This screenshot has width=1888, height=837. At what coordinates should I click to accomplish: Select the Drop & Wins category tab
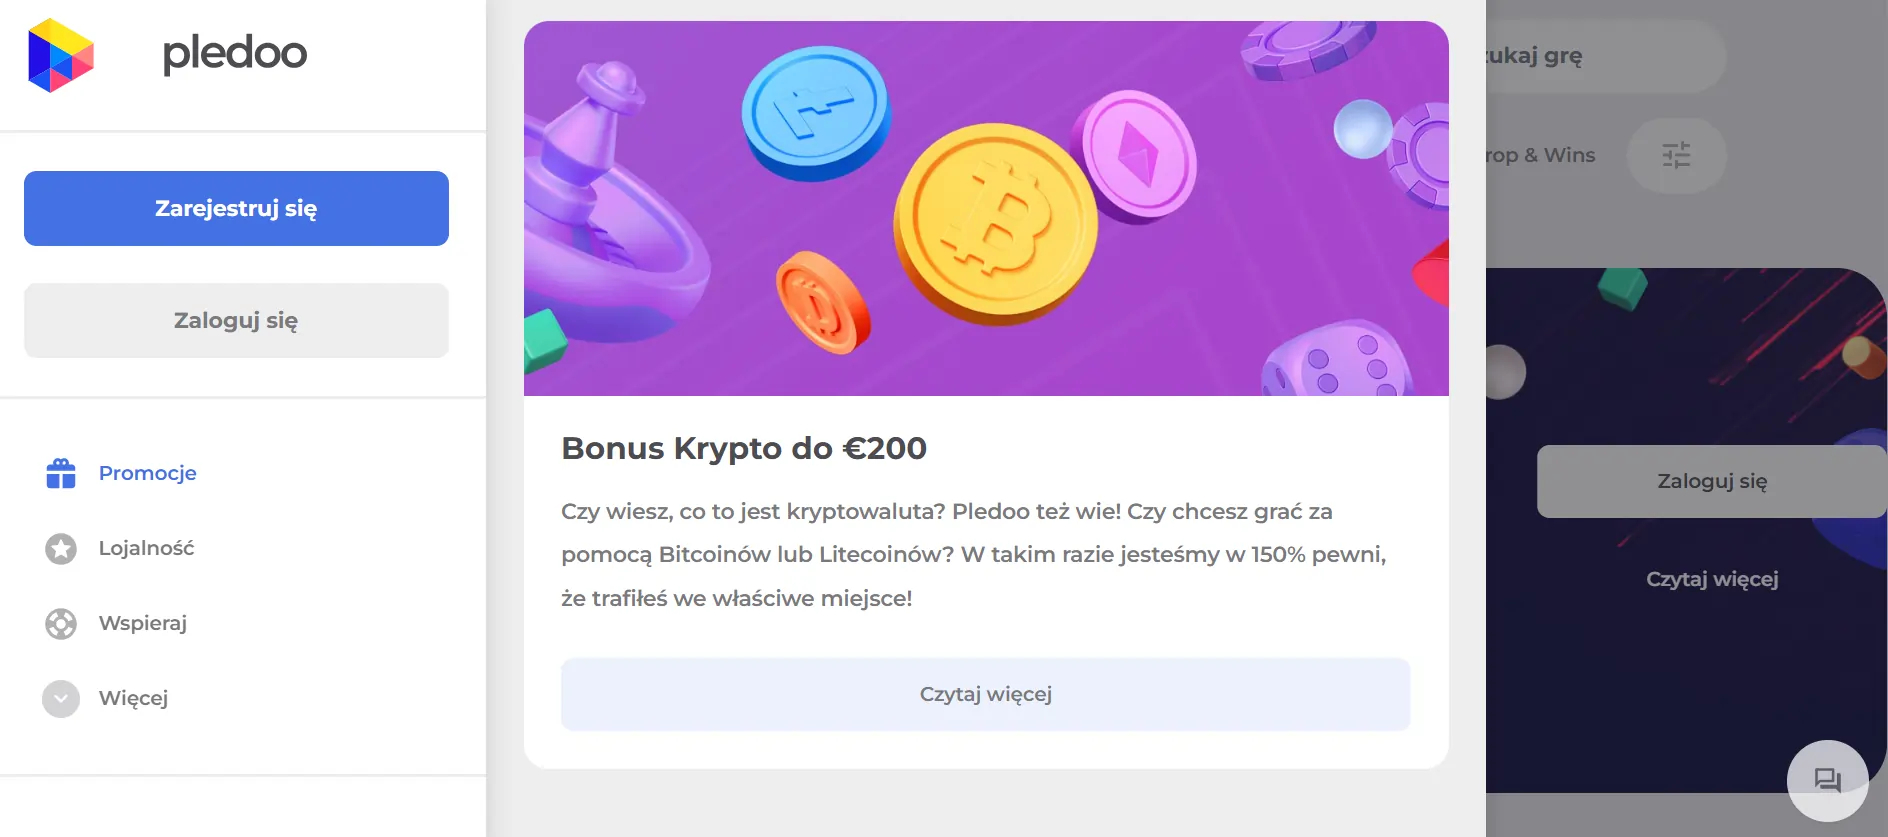(1542, 155)
